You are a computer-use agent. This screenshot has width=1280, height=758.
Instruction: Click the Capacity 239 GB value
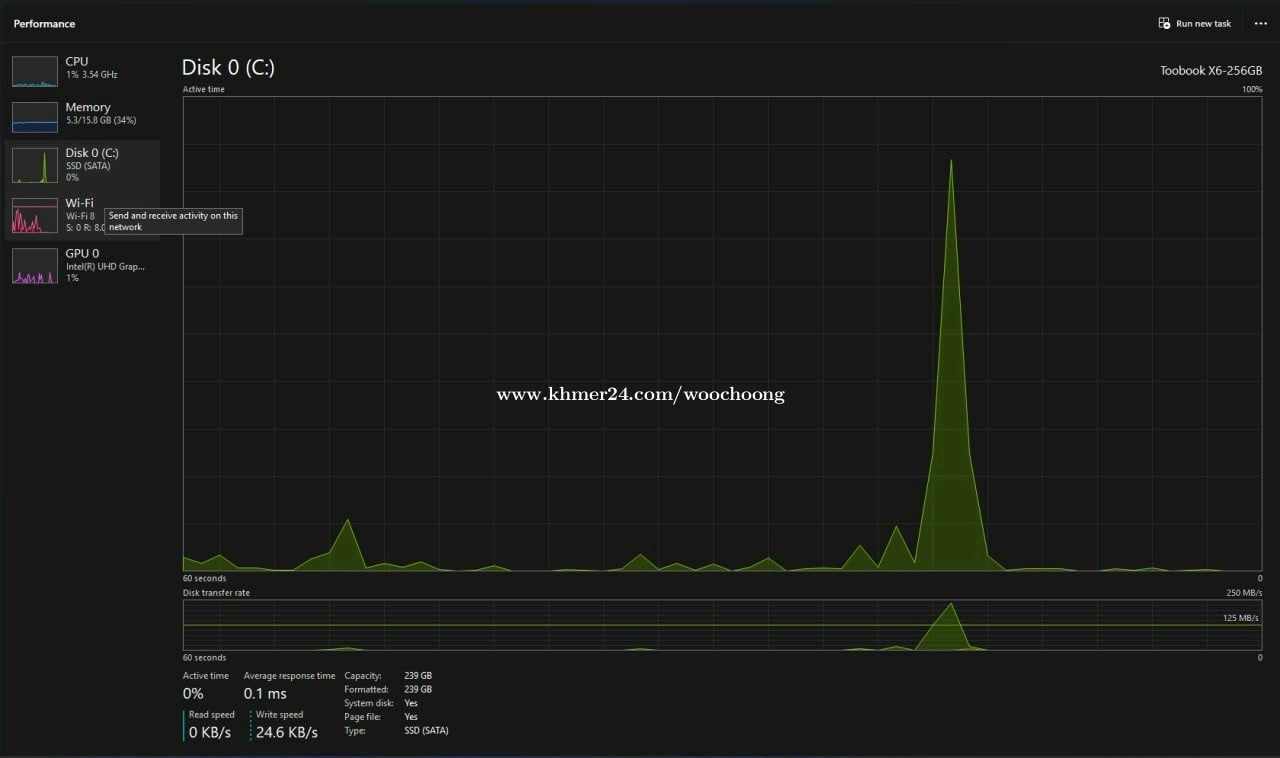418,676
